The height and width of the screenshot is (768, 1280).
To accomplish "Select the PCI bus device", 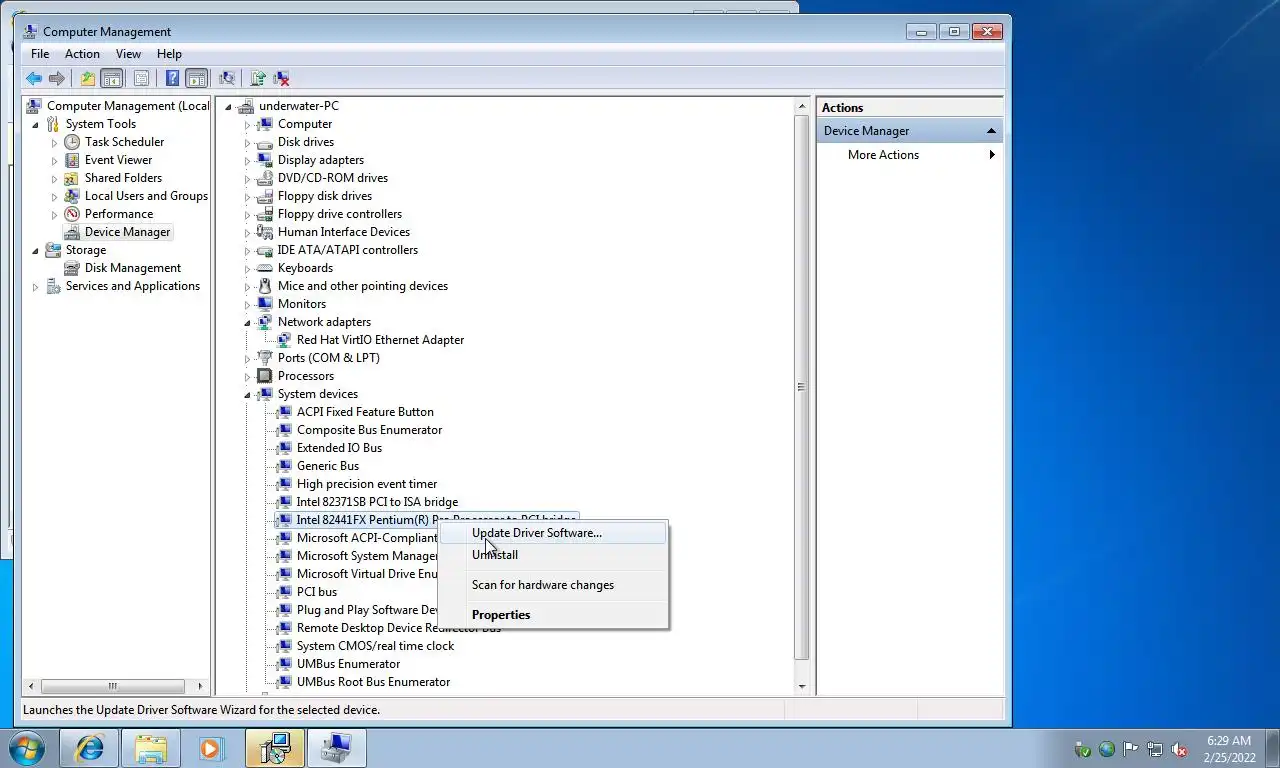I will coord(317,592).
